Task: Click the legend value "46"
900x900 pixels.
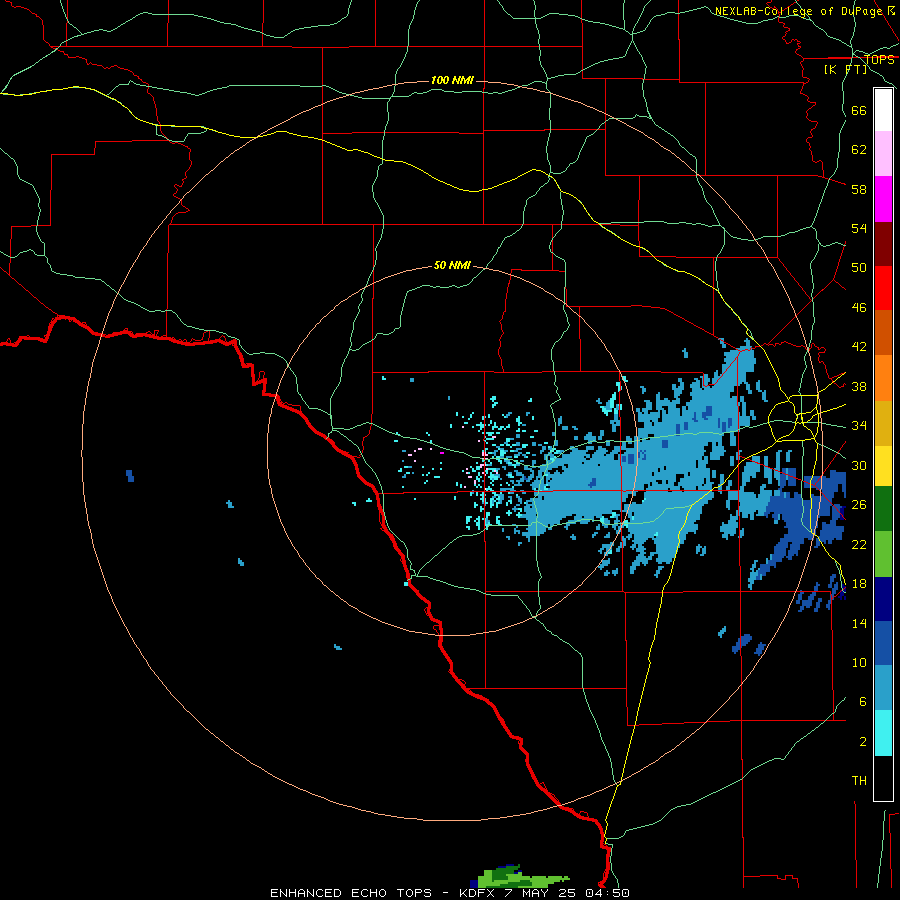Action: click(859, 308)
